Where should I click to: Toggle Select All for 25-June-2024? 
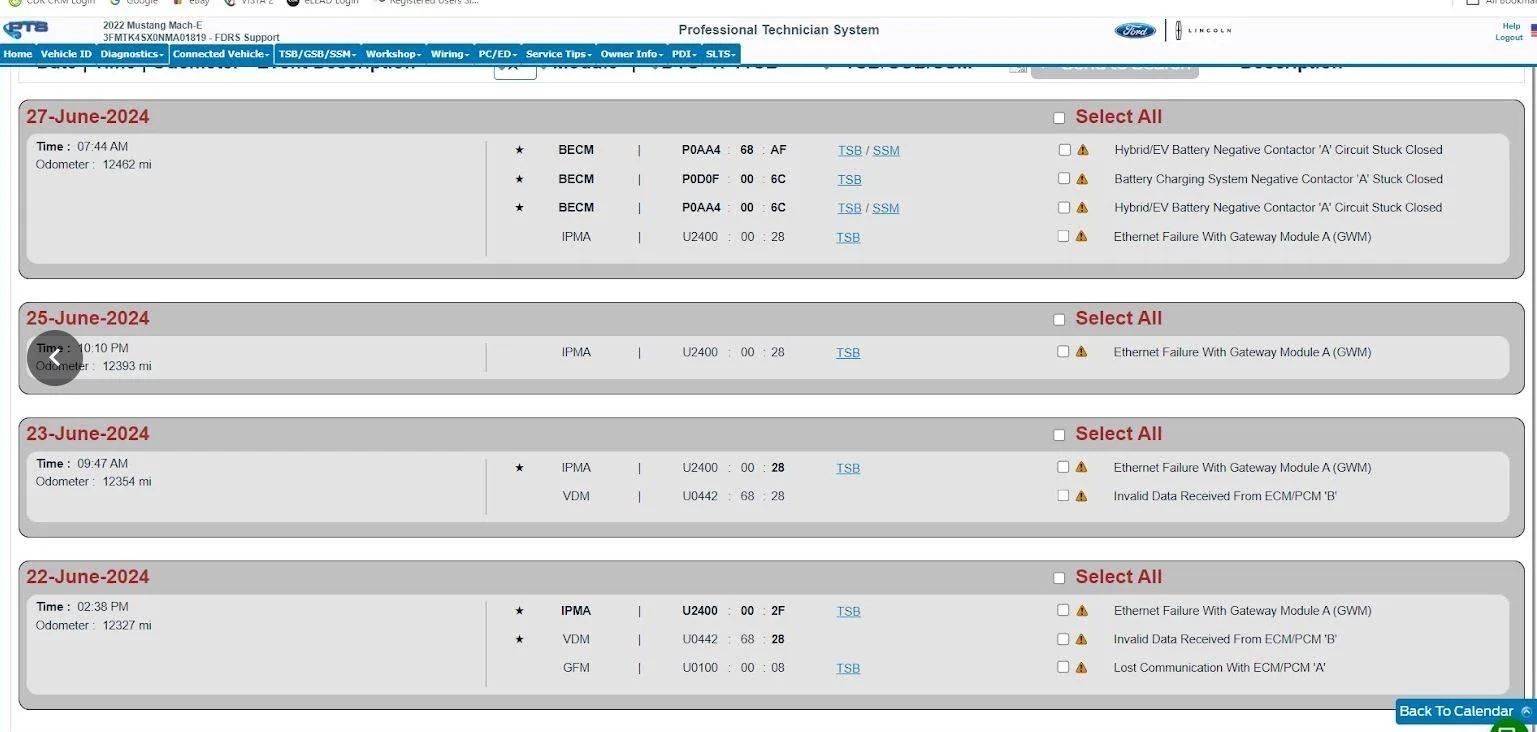(x=1059, y=320)
